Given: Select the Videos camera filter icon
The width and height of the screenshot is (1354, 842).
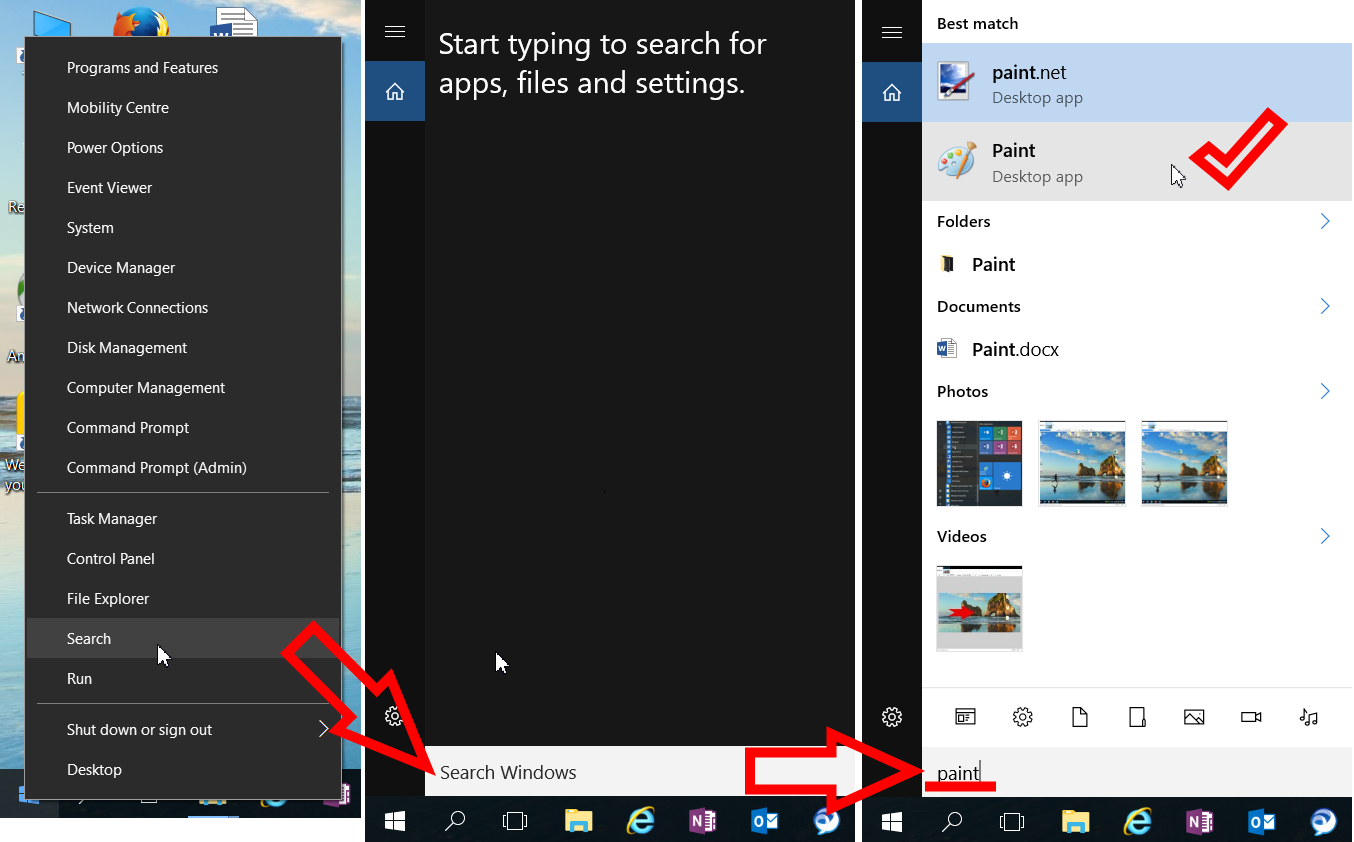Looking at the screenshot, I should coord(1251,717).
